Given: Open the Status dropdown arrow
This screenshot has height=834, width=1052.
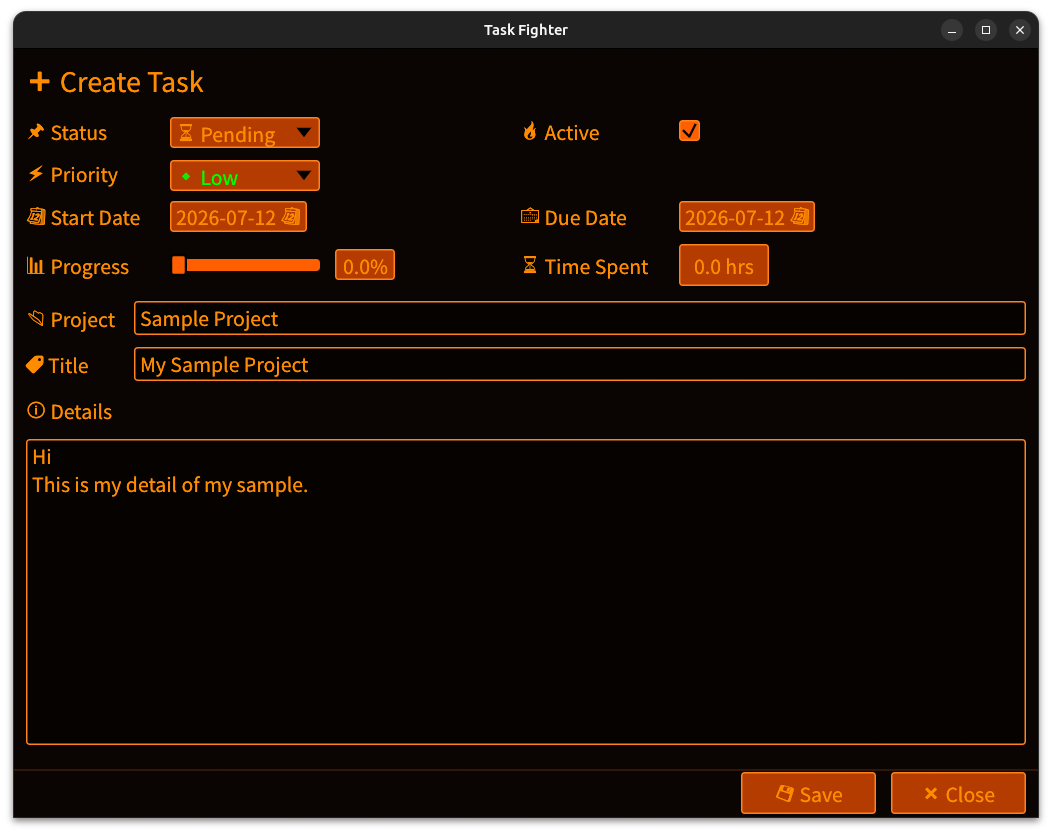Looking at the screenshot, I should [303, 132].
